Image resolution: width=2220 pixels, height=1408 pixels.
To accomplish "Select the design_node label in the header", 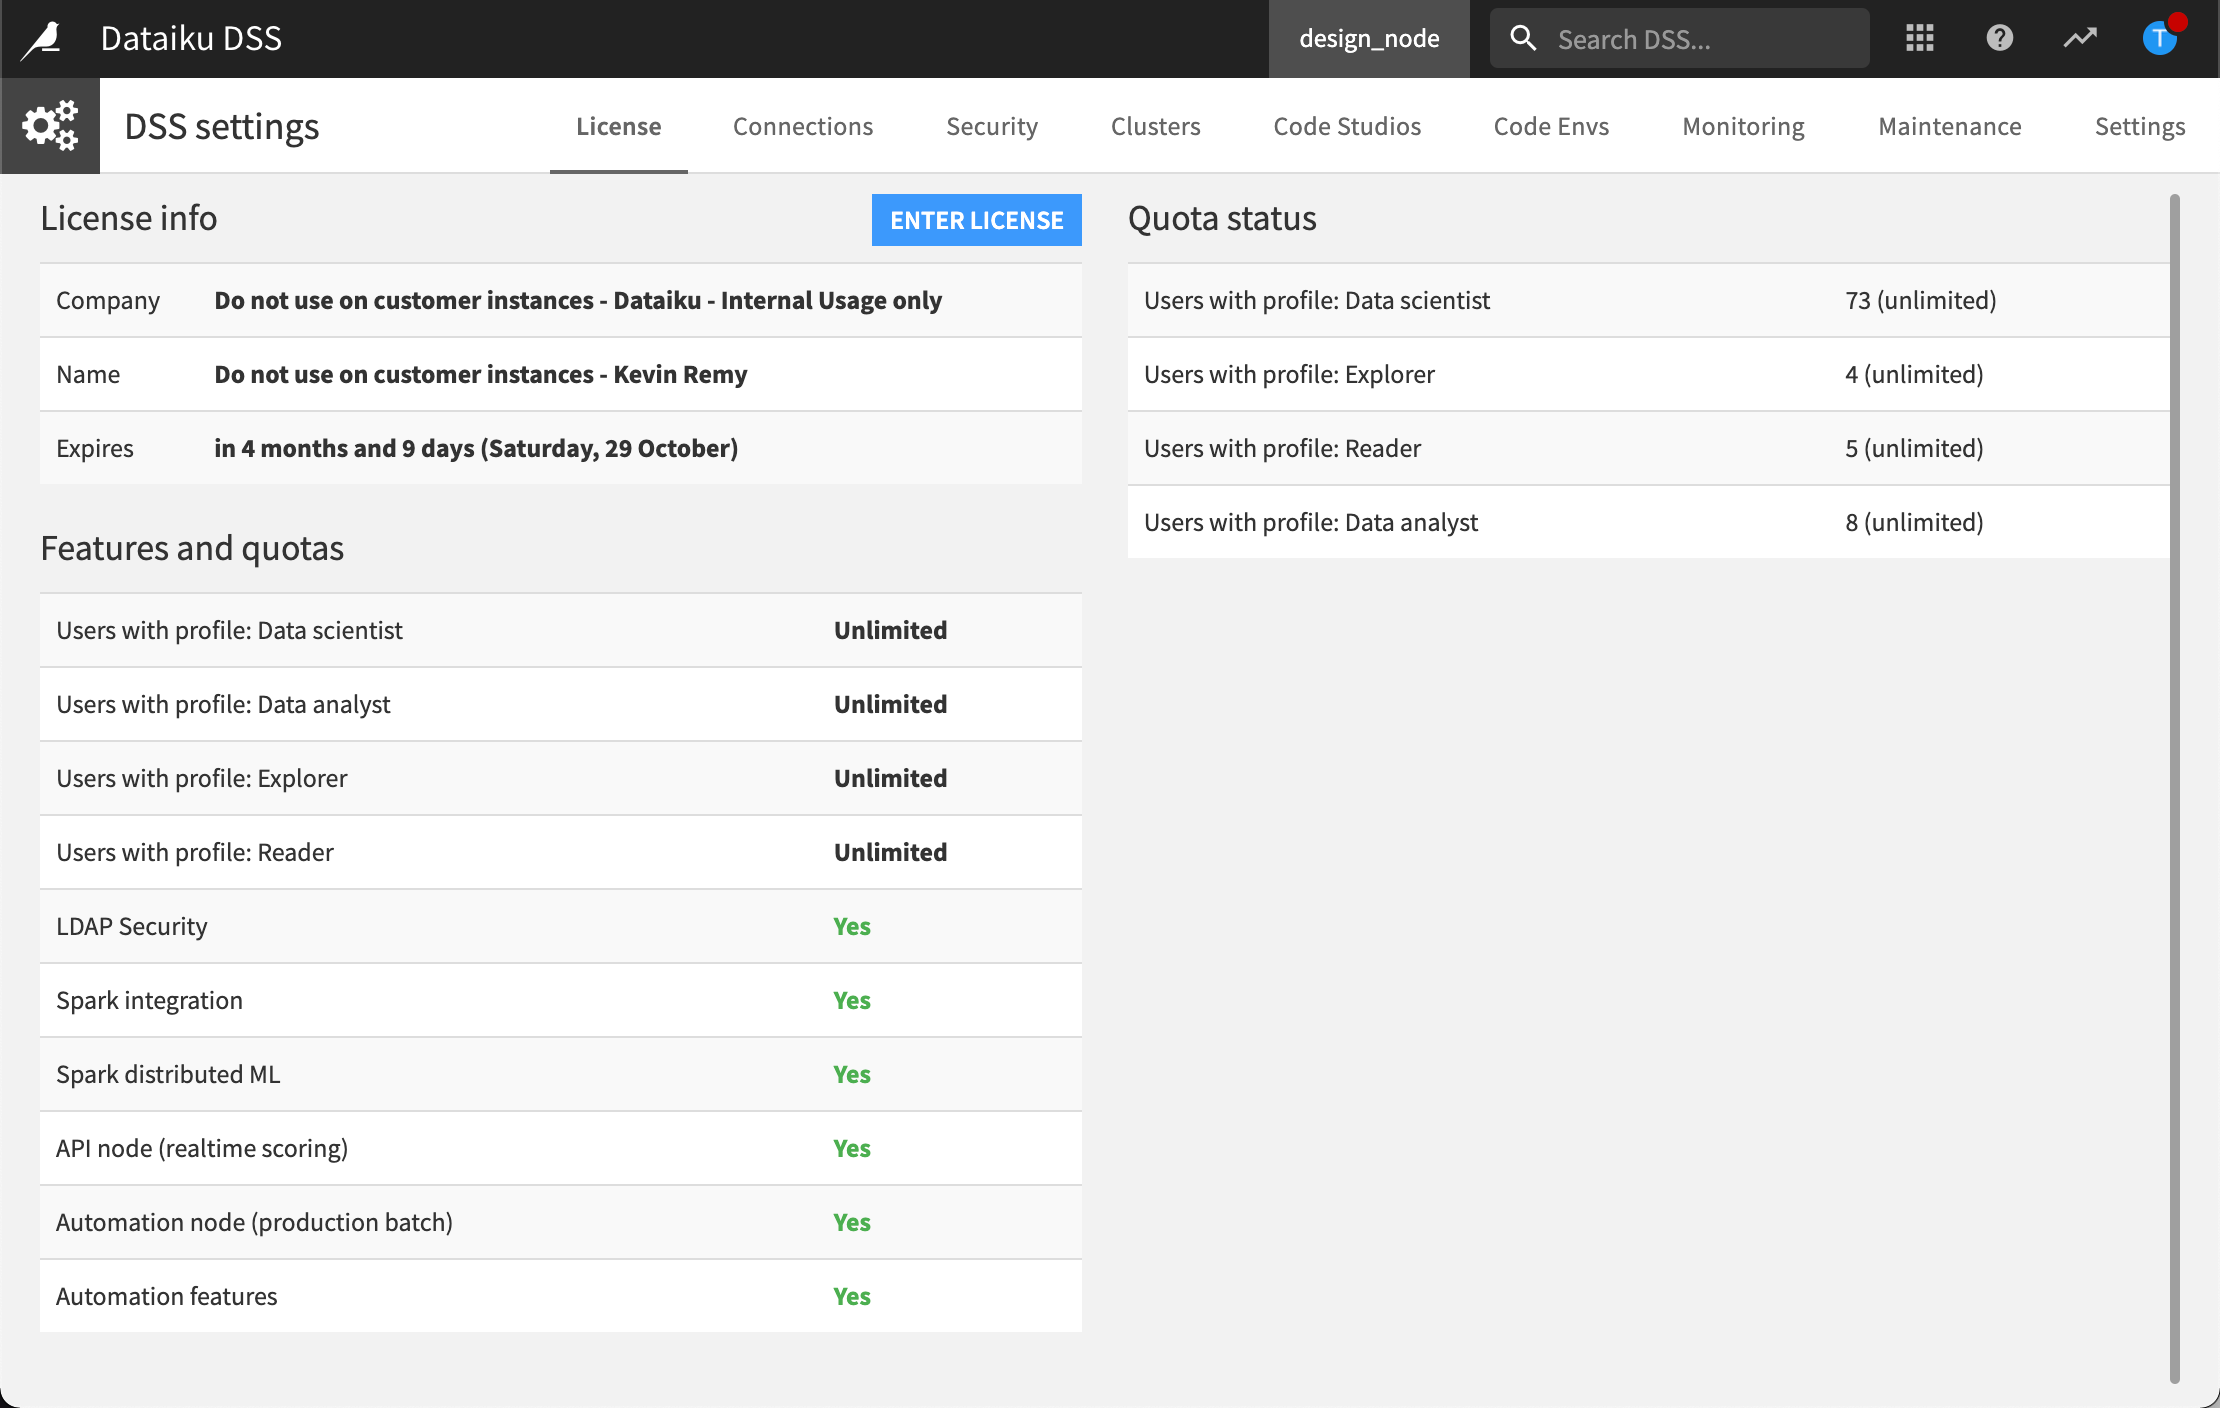I will tap(1369, 39).
